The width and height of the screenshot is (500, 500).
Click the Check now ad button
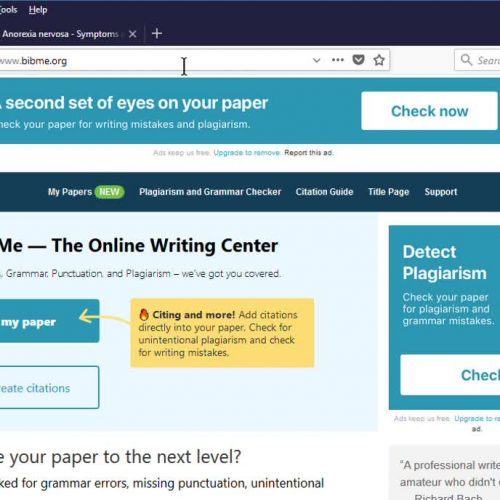(429, 111)
